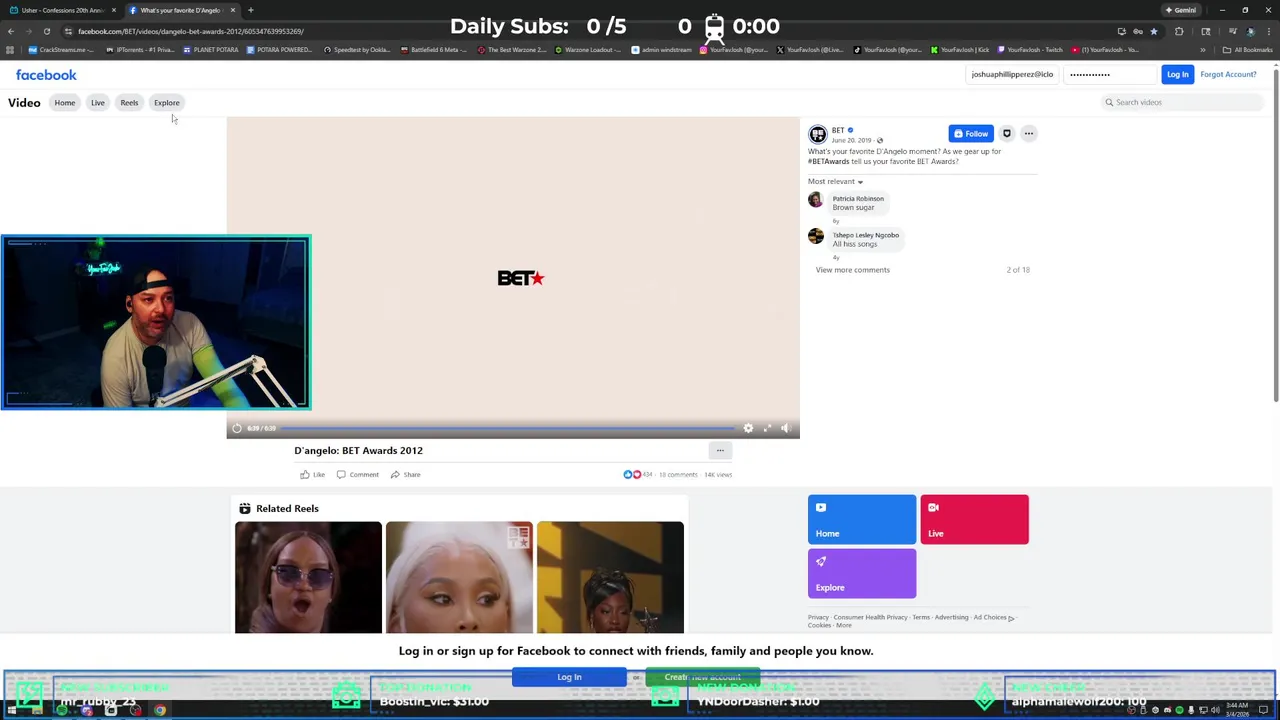Click the password login field
Screen dimensions: 1280x720
1110,74
